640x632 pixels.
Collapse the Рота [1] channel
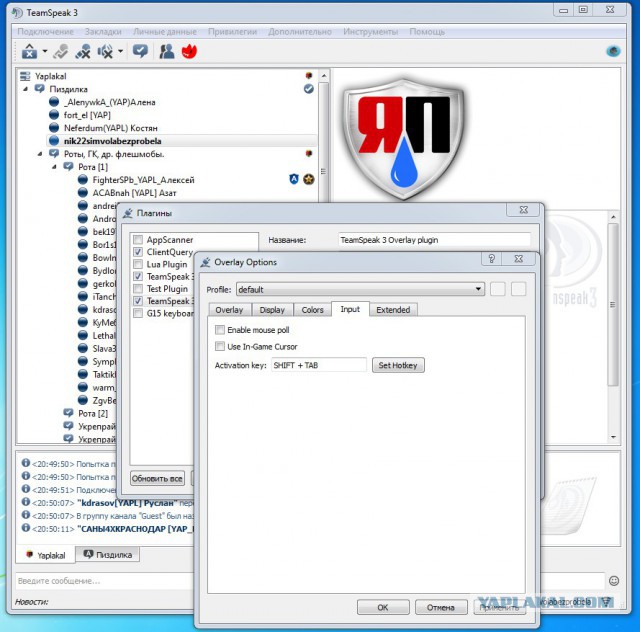pyautogui.click(x=54, y=167)
